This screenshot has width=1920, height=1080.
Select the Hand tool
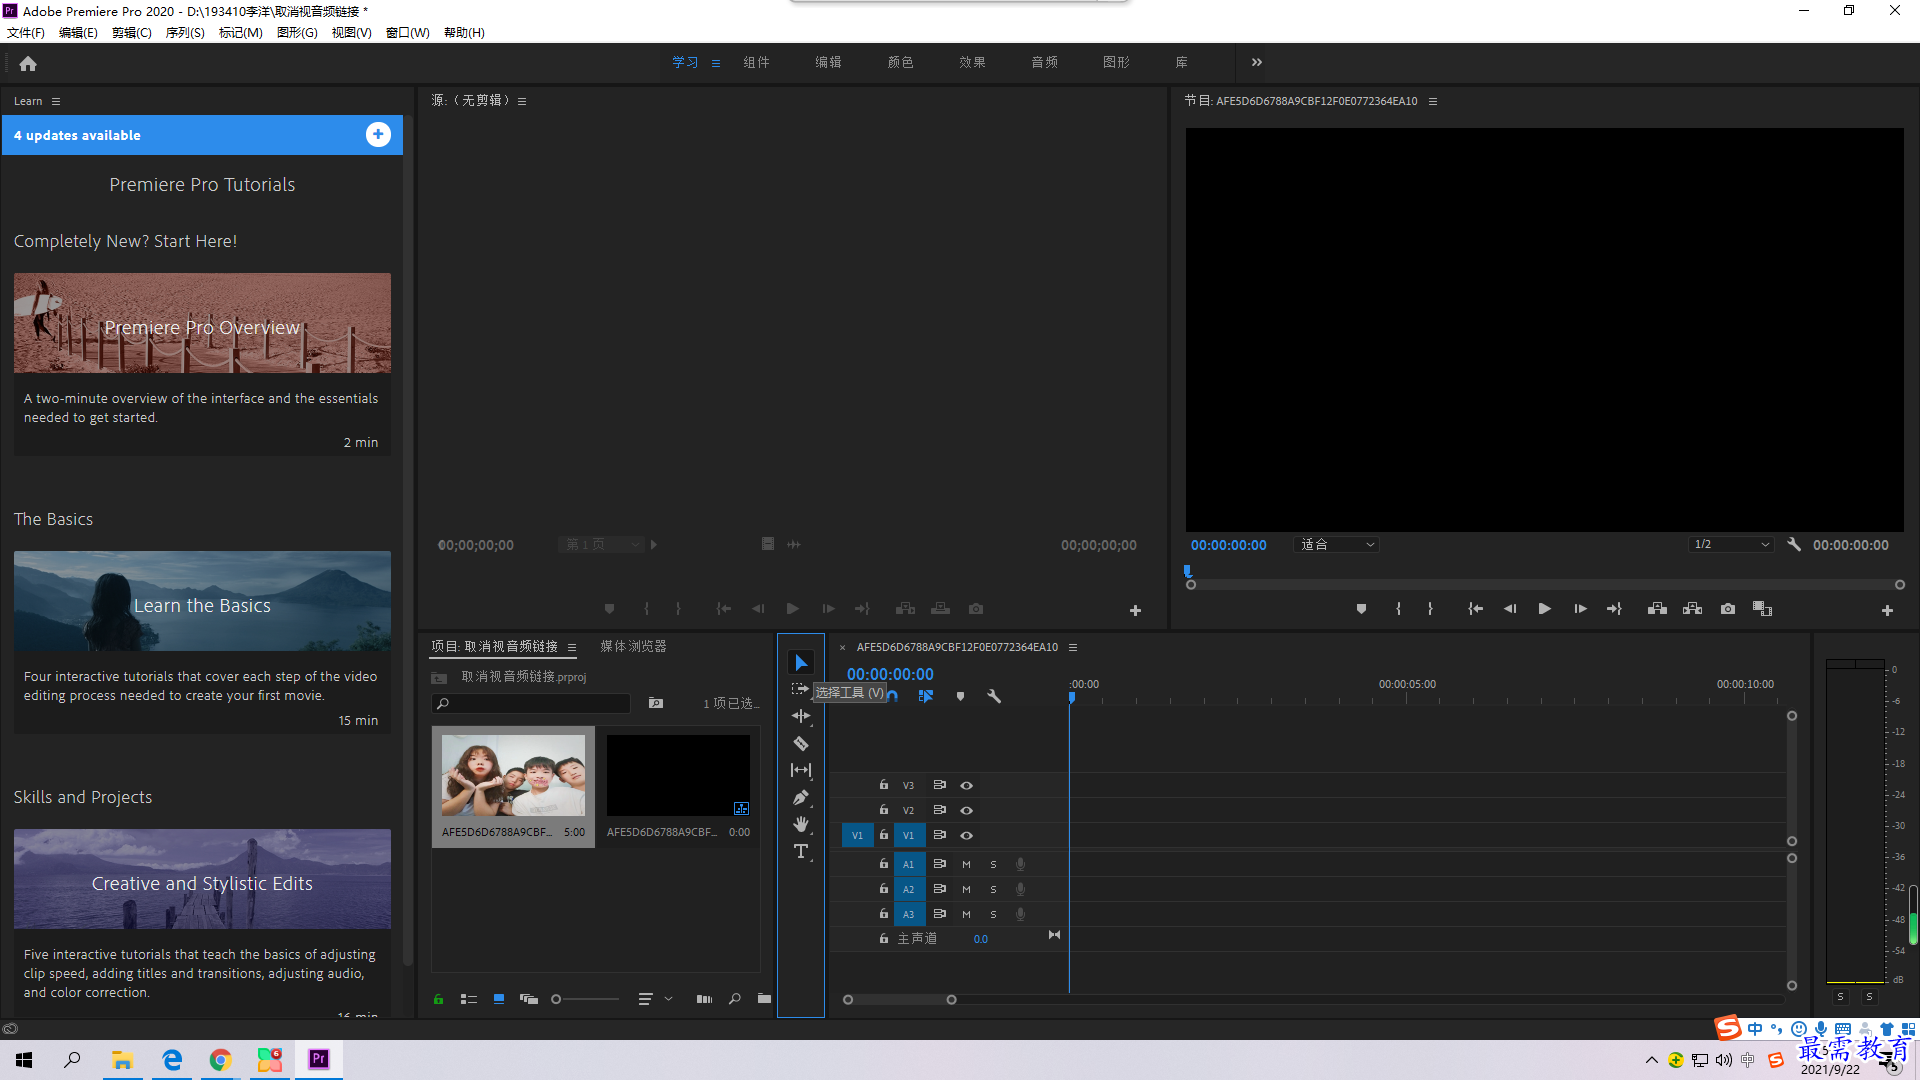(x=801, y=824)
